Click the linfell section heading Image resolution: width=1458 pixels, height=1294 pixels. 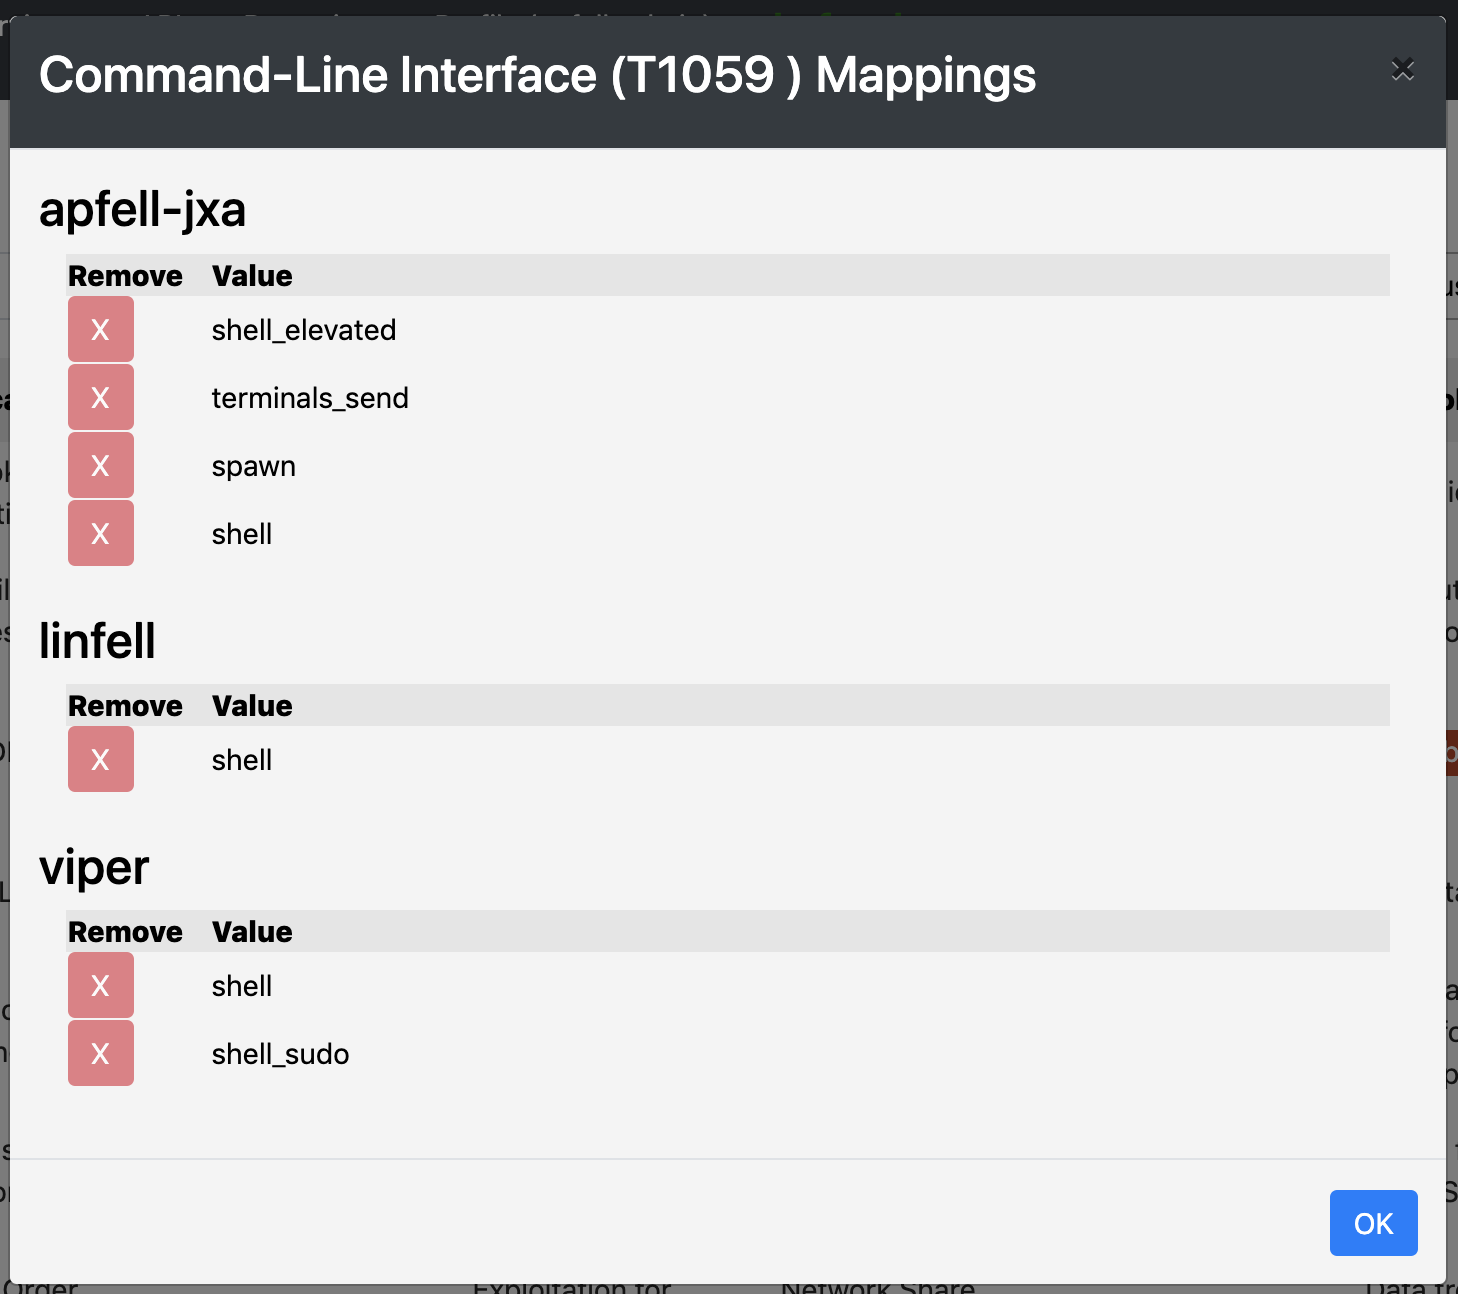(97, 641)
